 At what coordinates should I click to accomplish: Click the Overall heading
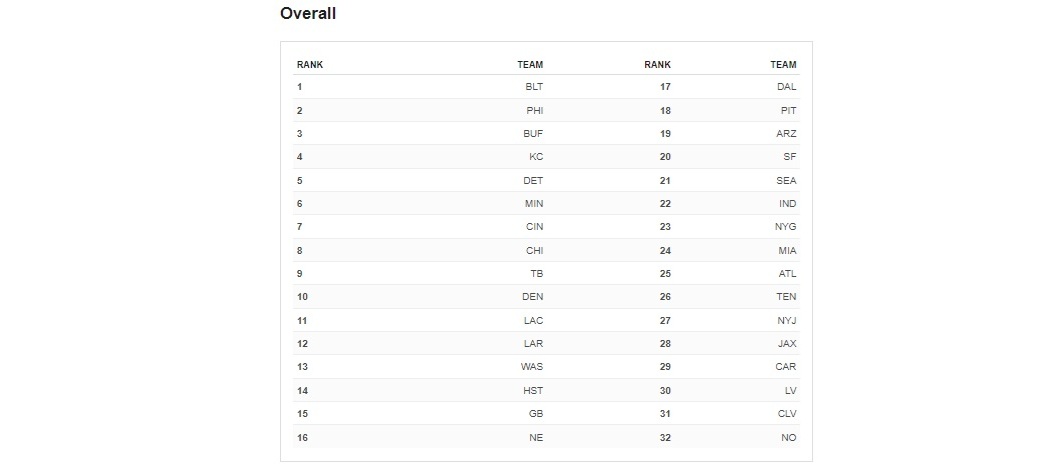(x=308, y=14)
